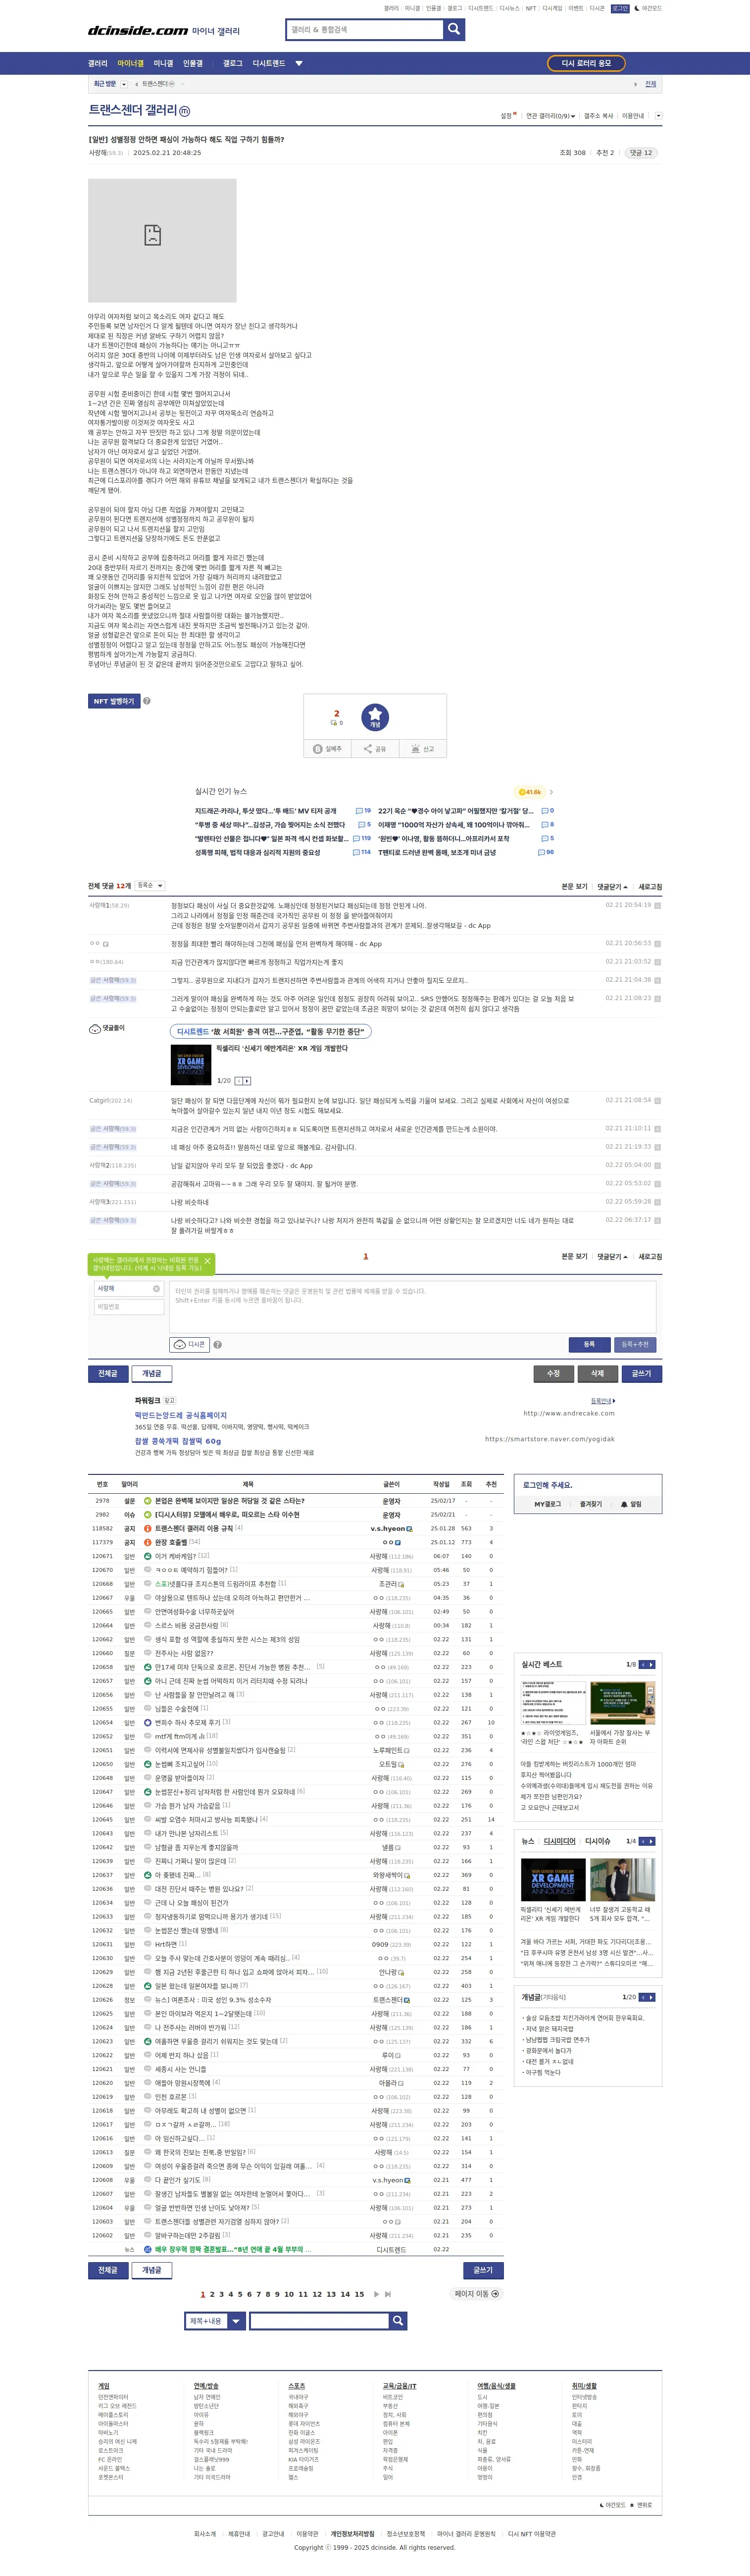
Task: Close the green nickname tooltip
Action: coord(207,1260)
